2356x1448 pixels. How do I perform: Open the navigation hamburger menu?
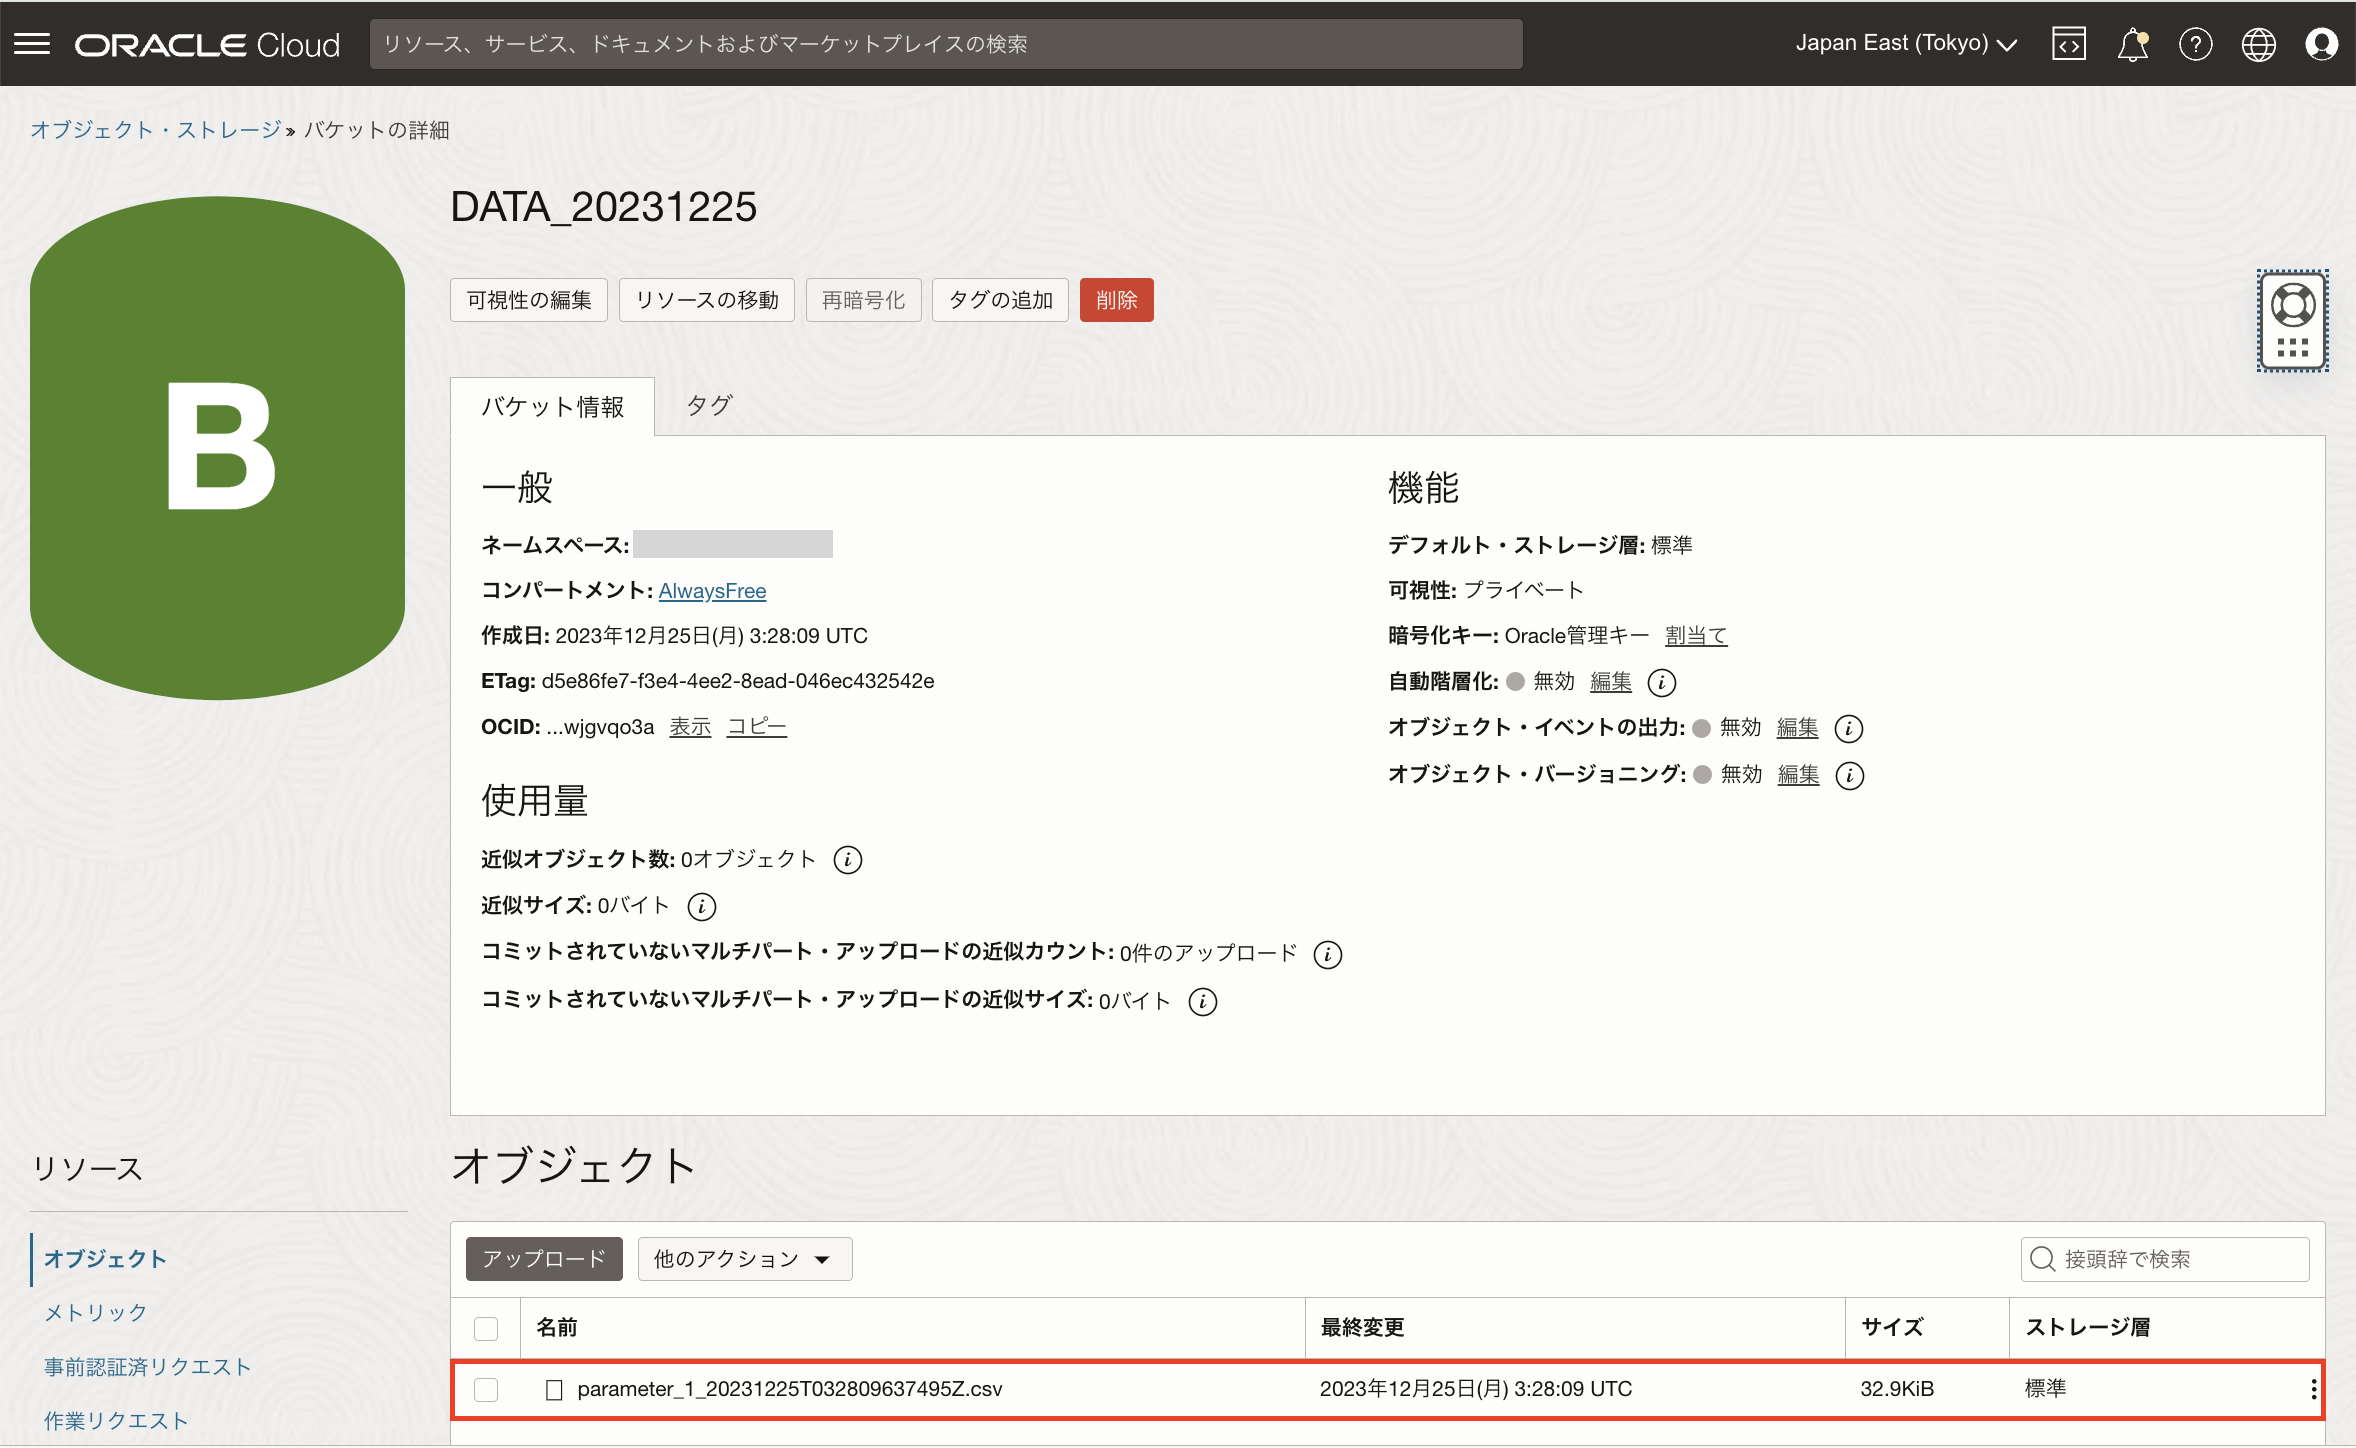pyautogui.click(x=31, y=43)
